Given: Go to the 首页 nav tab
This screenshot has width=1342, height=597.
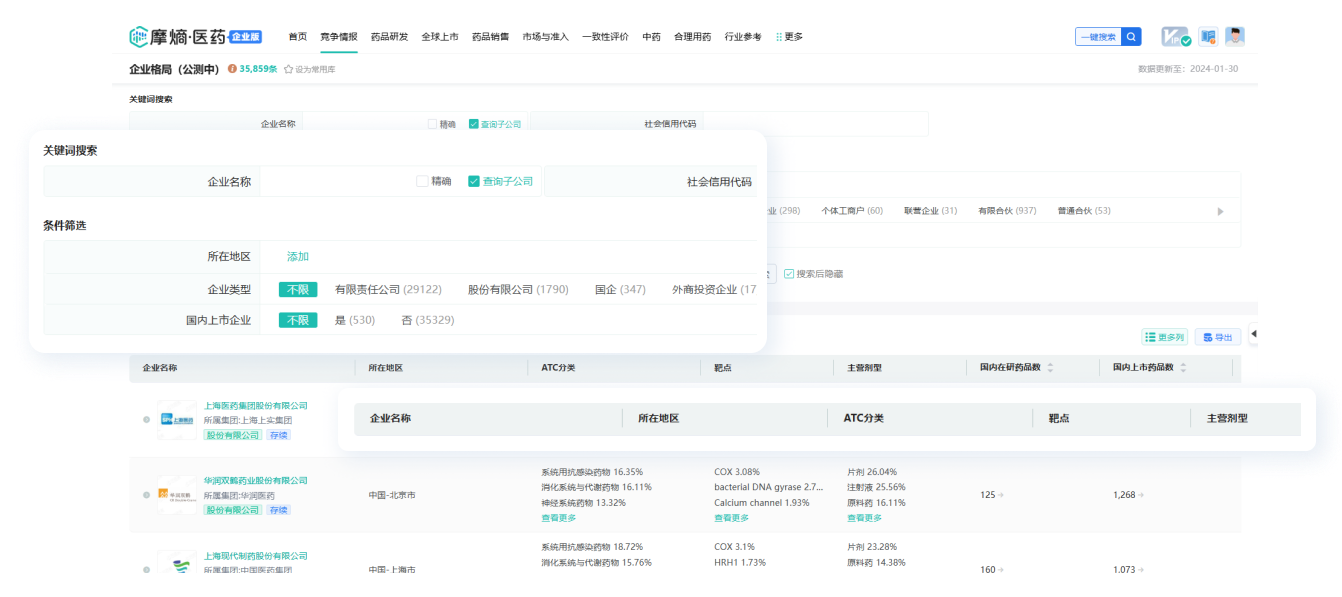Looking at the screenshot, I should 298,37.
